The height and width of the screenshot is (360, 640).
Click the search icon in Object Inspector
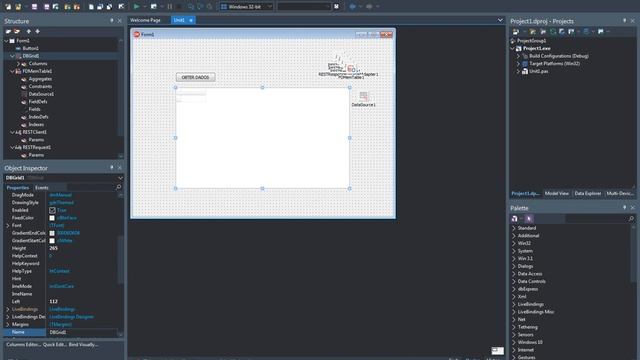[x=118, y=187]
